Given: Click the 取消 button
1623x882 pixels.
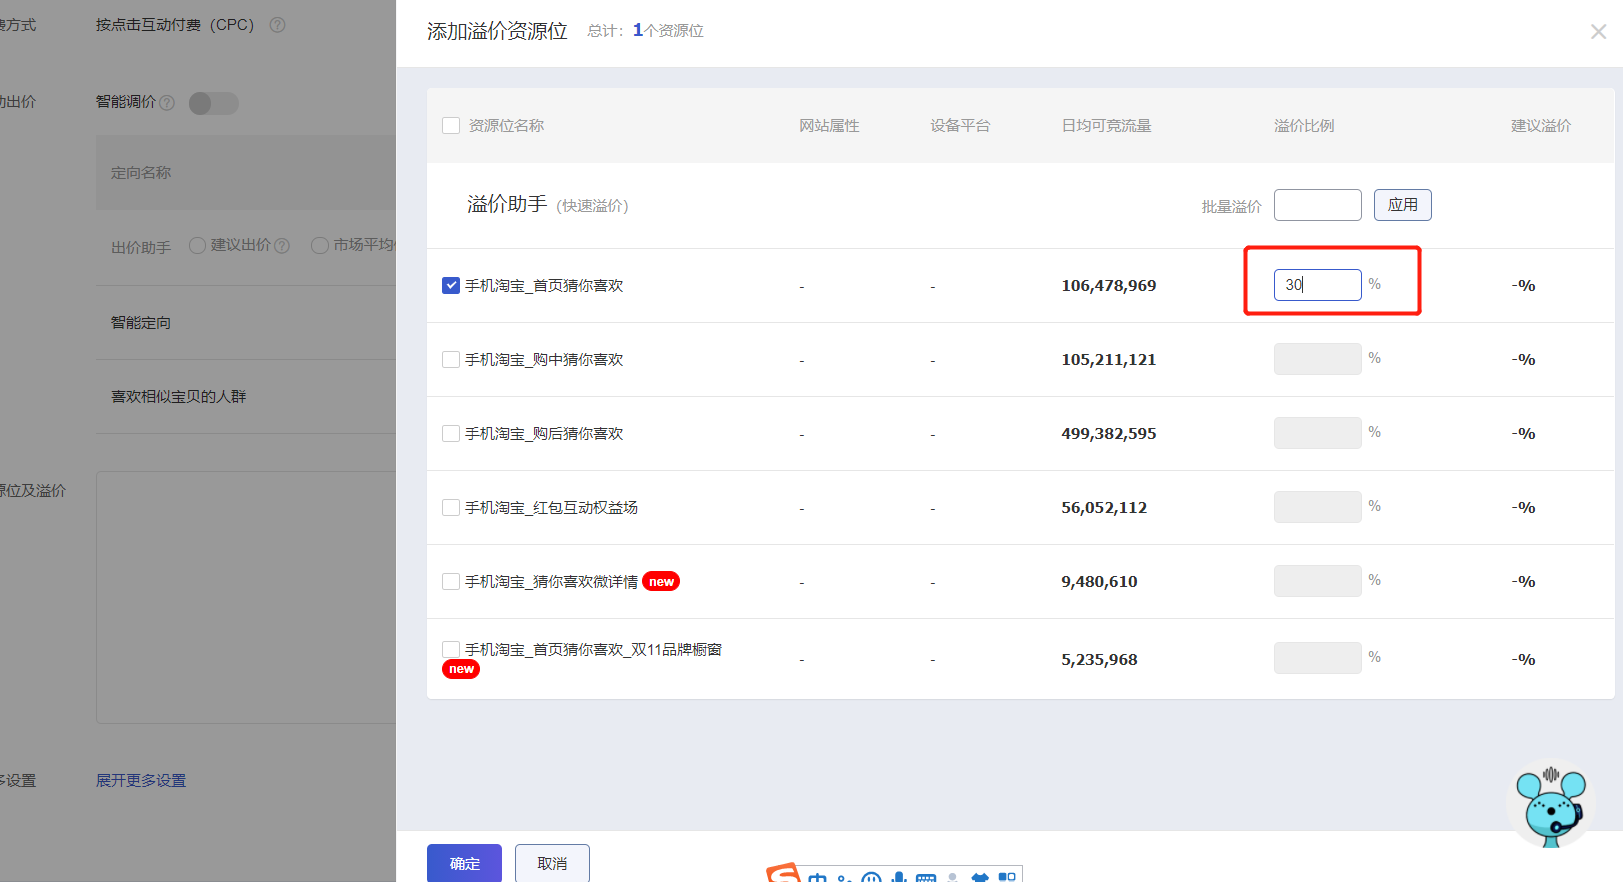Looking at the screenshot, I should pos(552,863).
